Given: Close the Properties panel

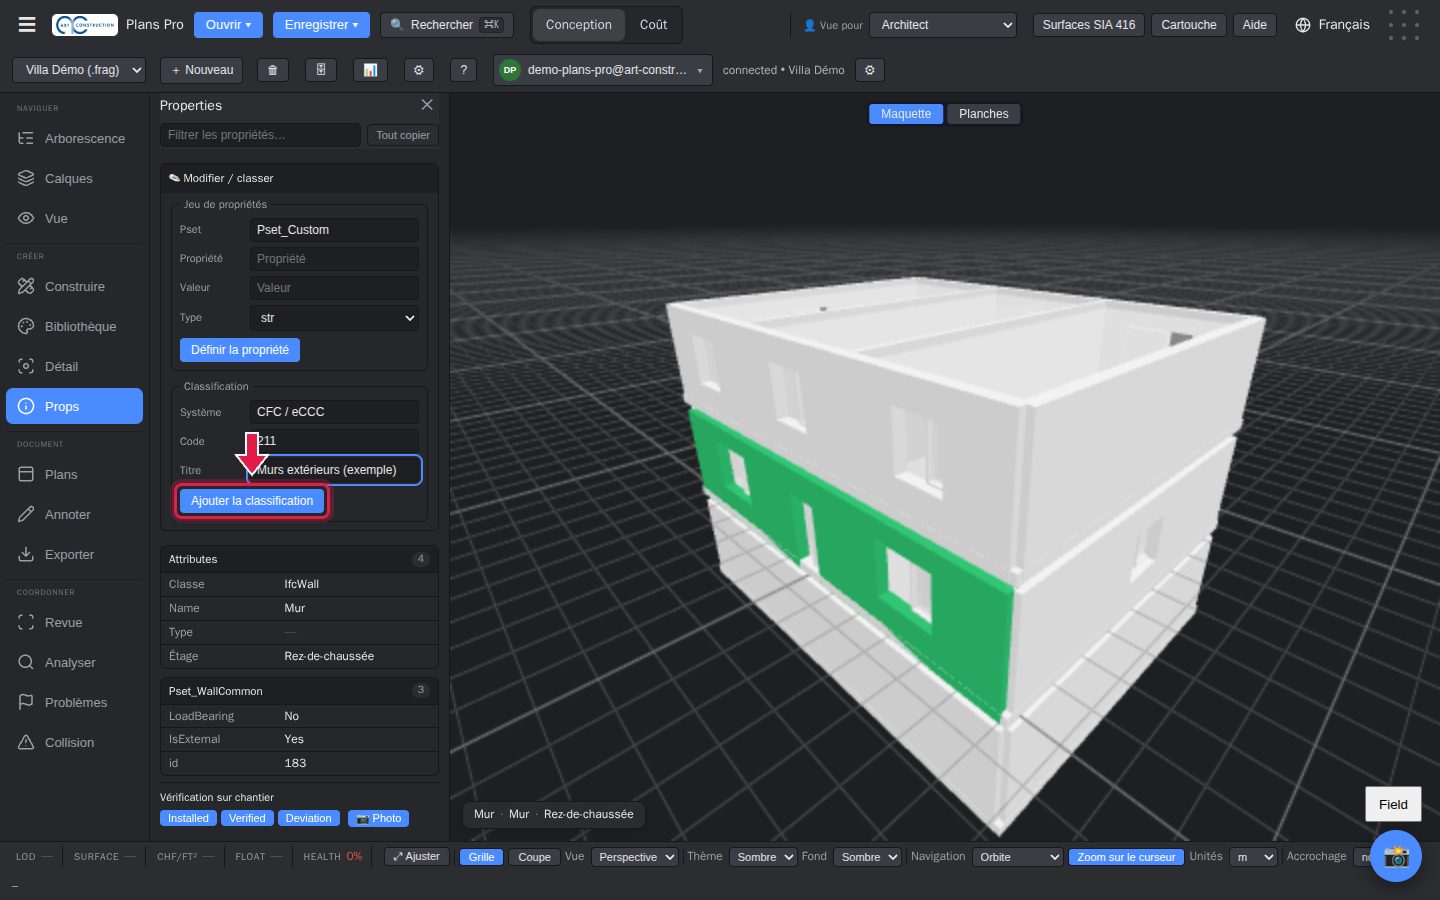Looking at the screenshot, I should pyautogui.click(x=427, y=105).
